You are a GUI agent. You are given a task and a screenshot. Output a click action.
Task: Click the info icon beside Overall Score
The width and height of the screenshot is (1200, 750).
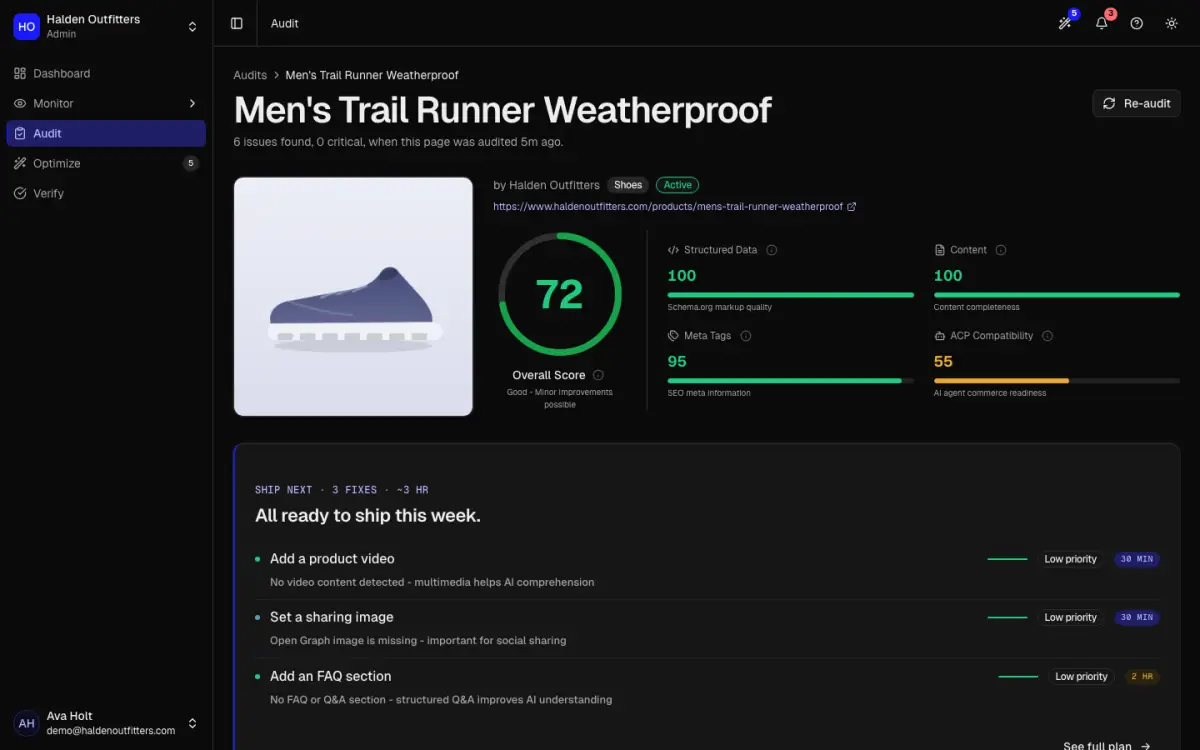coord(598,375)
